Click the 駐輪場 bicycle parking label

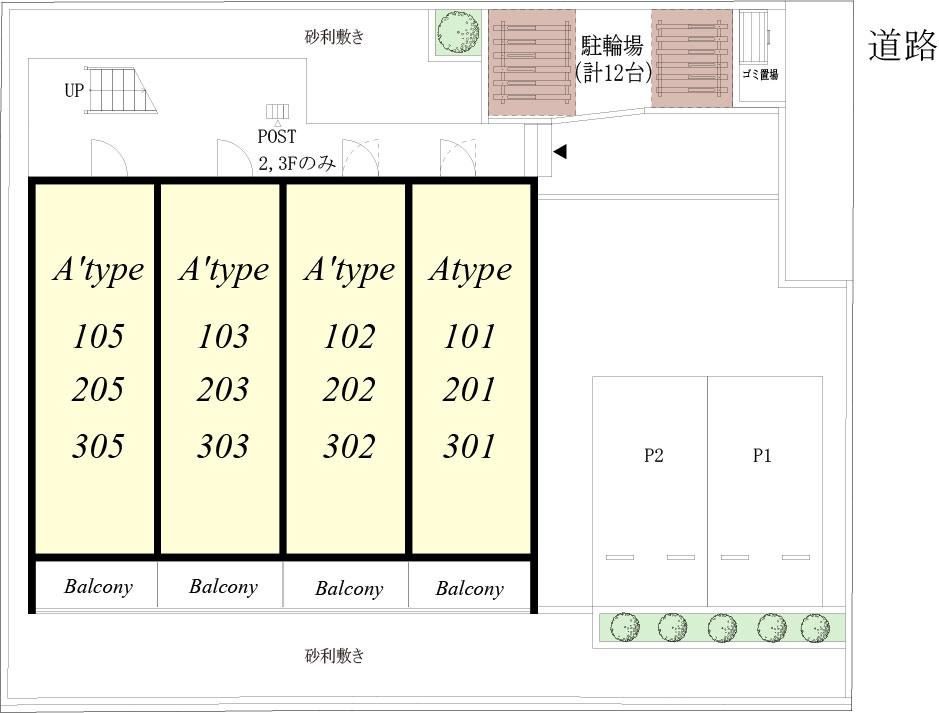tap(611, 46)
